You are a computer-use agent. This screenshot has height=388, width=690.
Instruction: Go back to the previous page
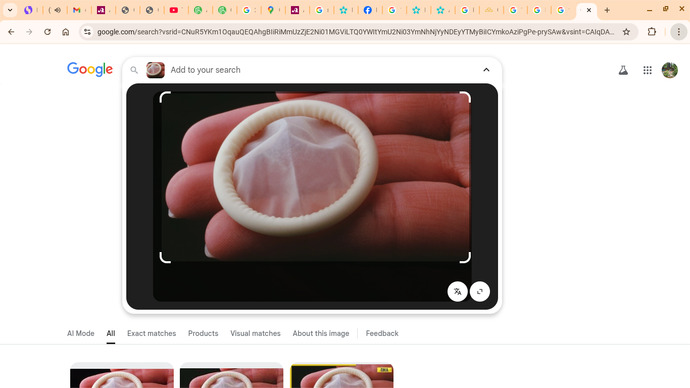pyautogui.click(x=11, y=32)
